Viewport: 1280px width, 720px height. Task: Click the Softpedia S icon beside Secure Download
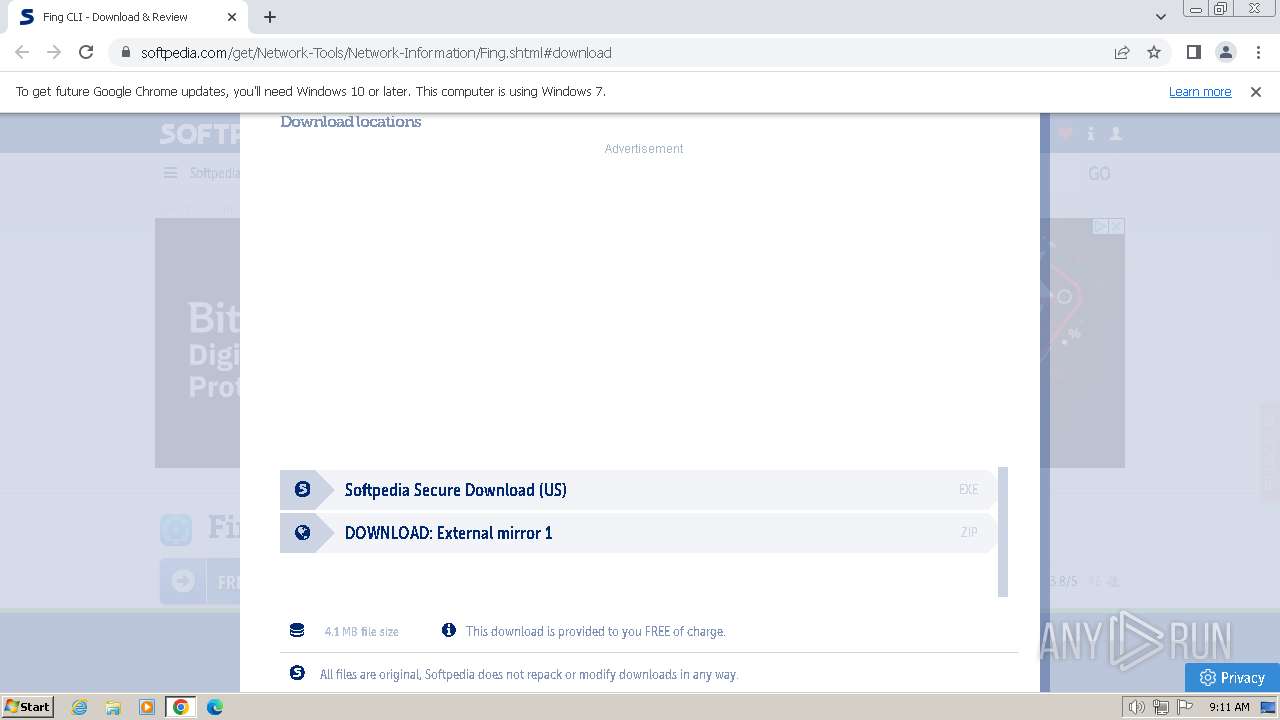tap(302, 489)
